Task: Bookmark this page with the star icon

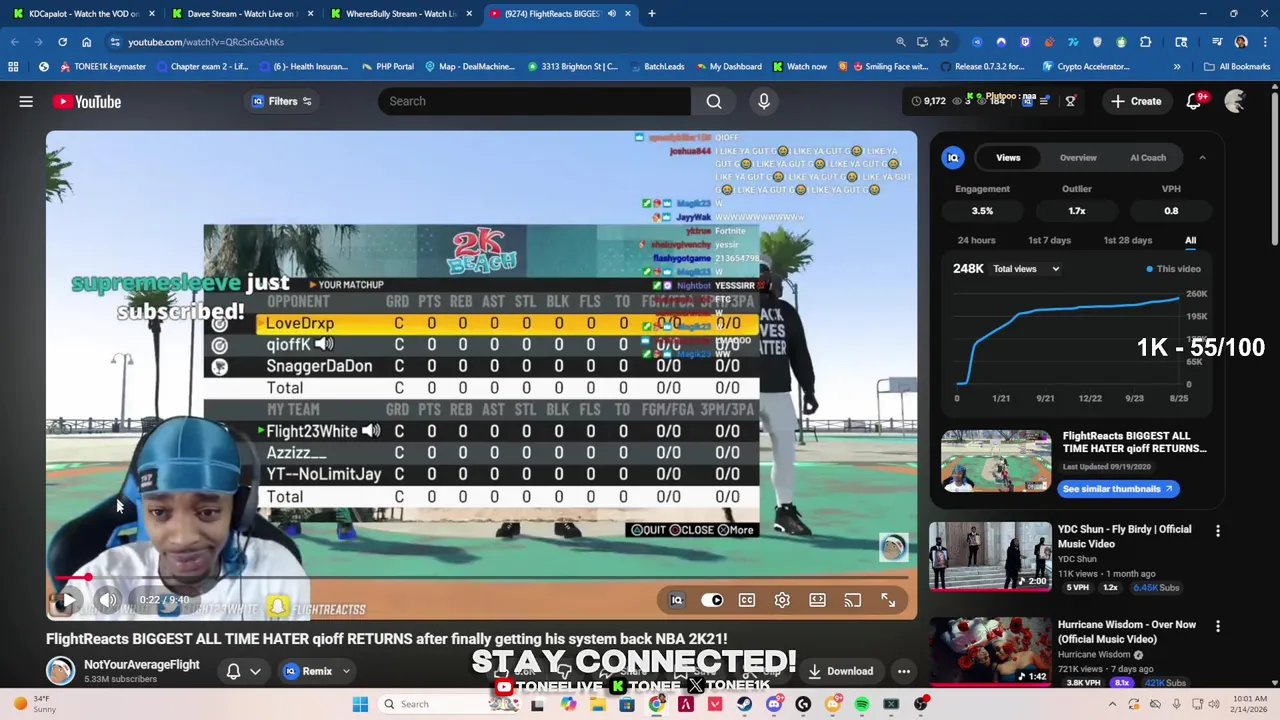Action: tap(944, 42)
